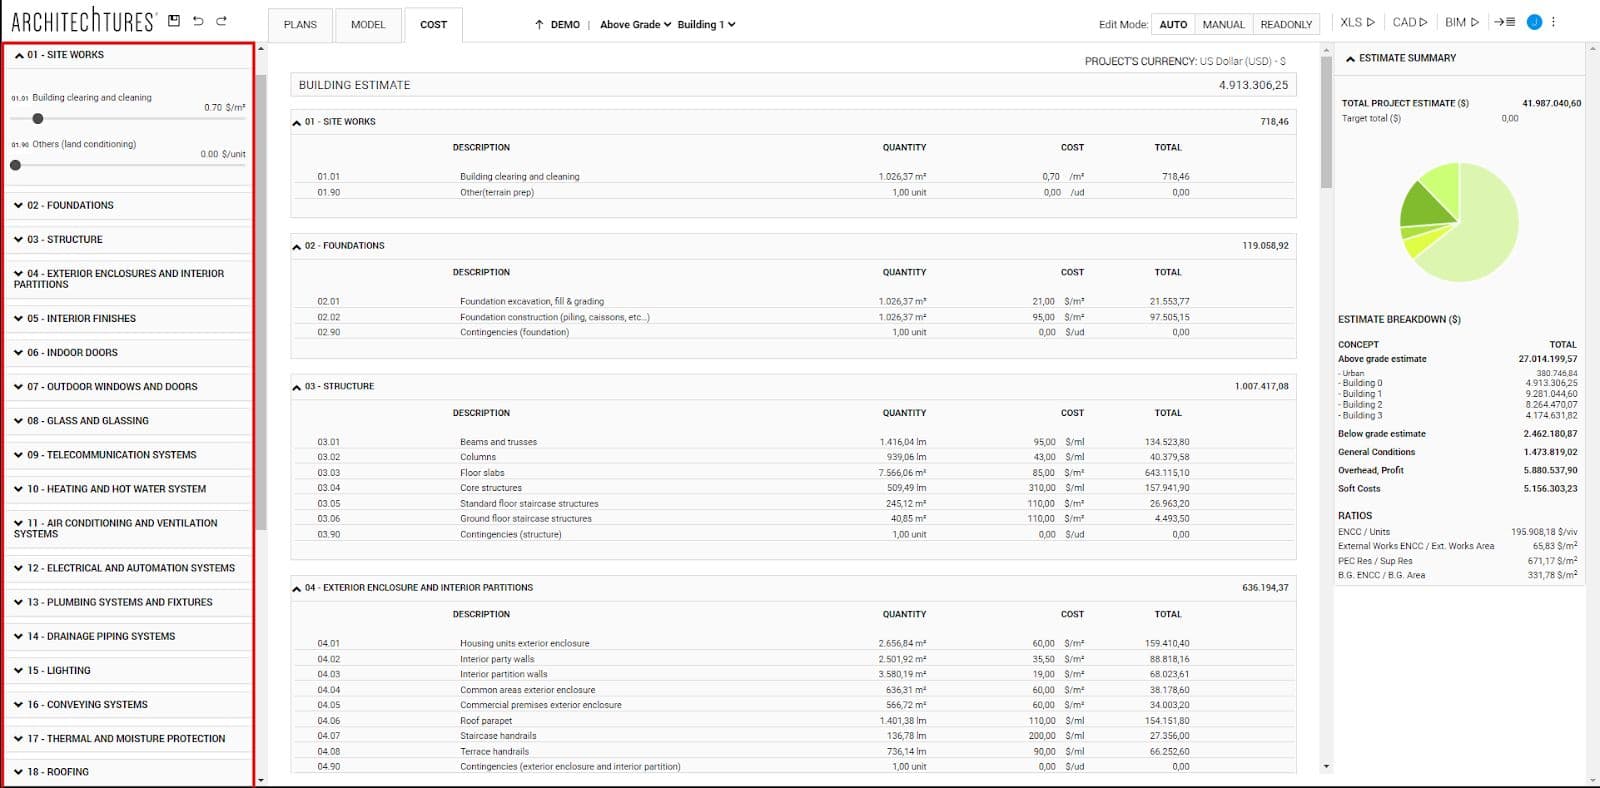1600x788 pixels.
Task: Select the Floor slabs row
Action: point(794,473)
